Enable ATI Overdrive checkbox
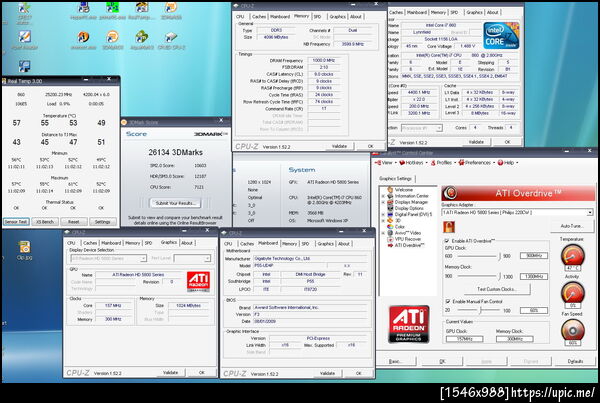This screenshot has width=600, height=403. 447,241
